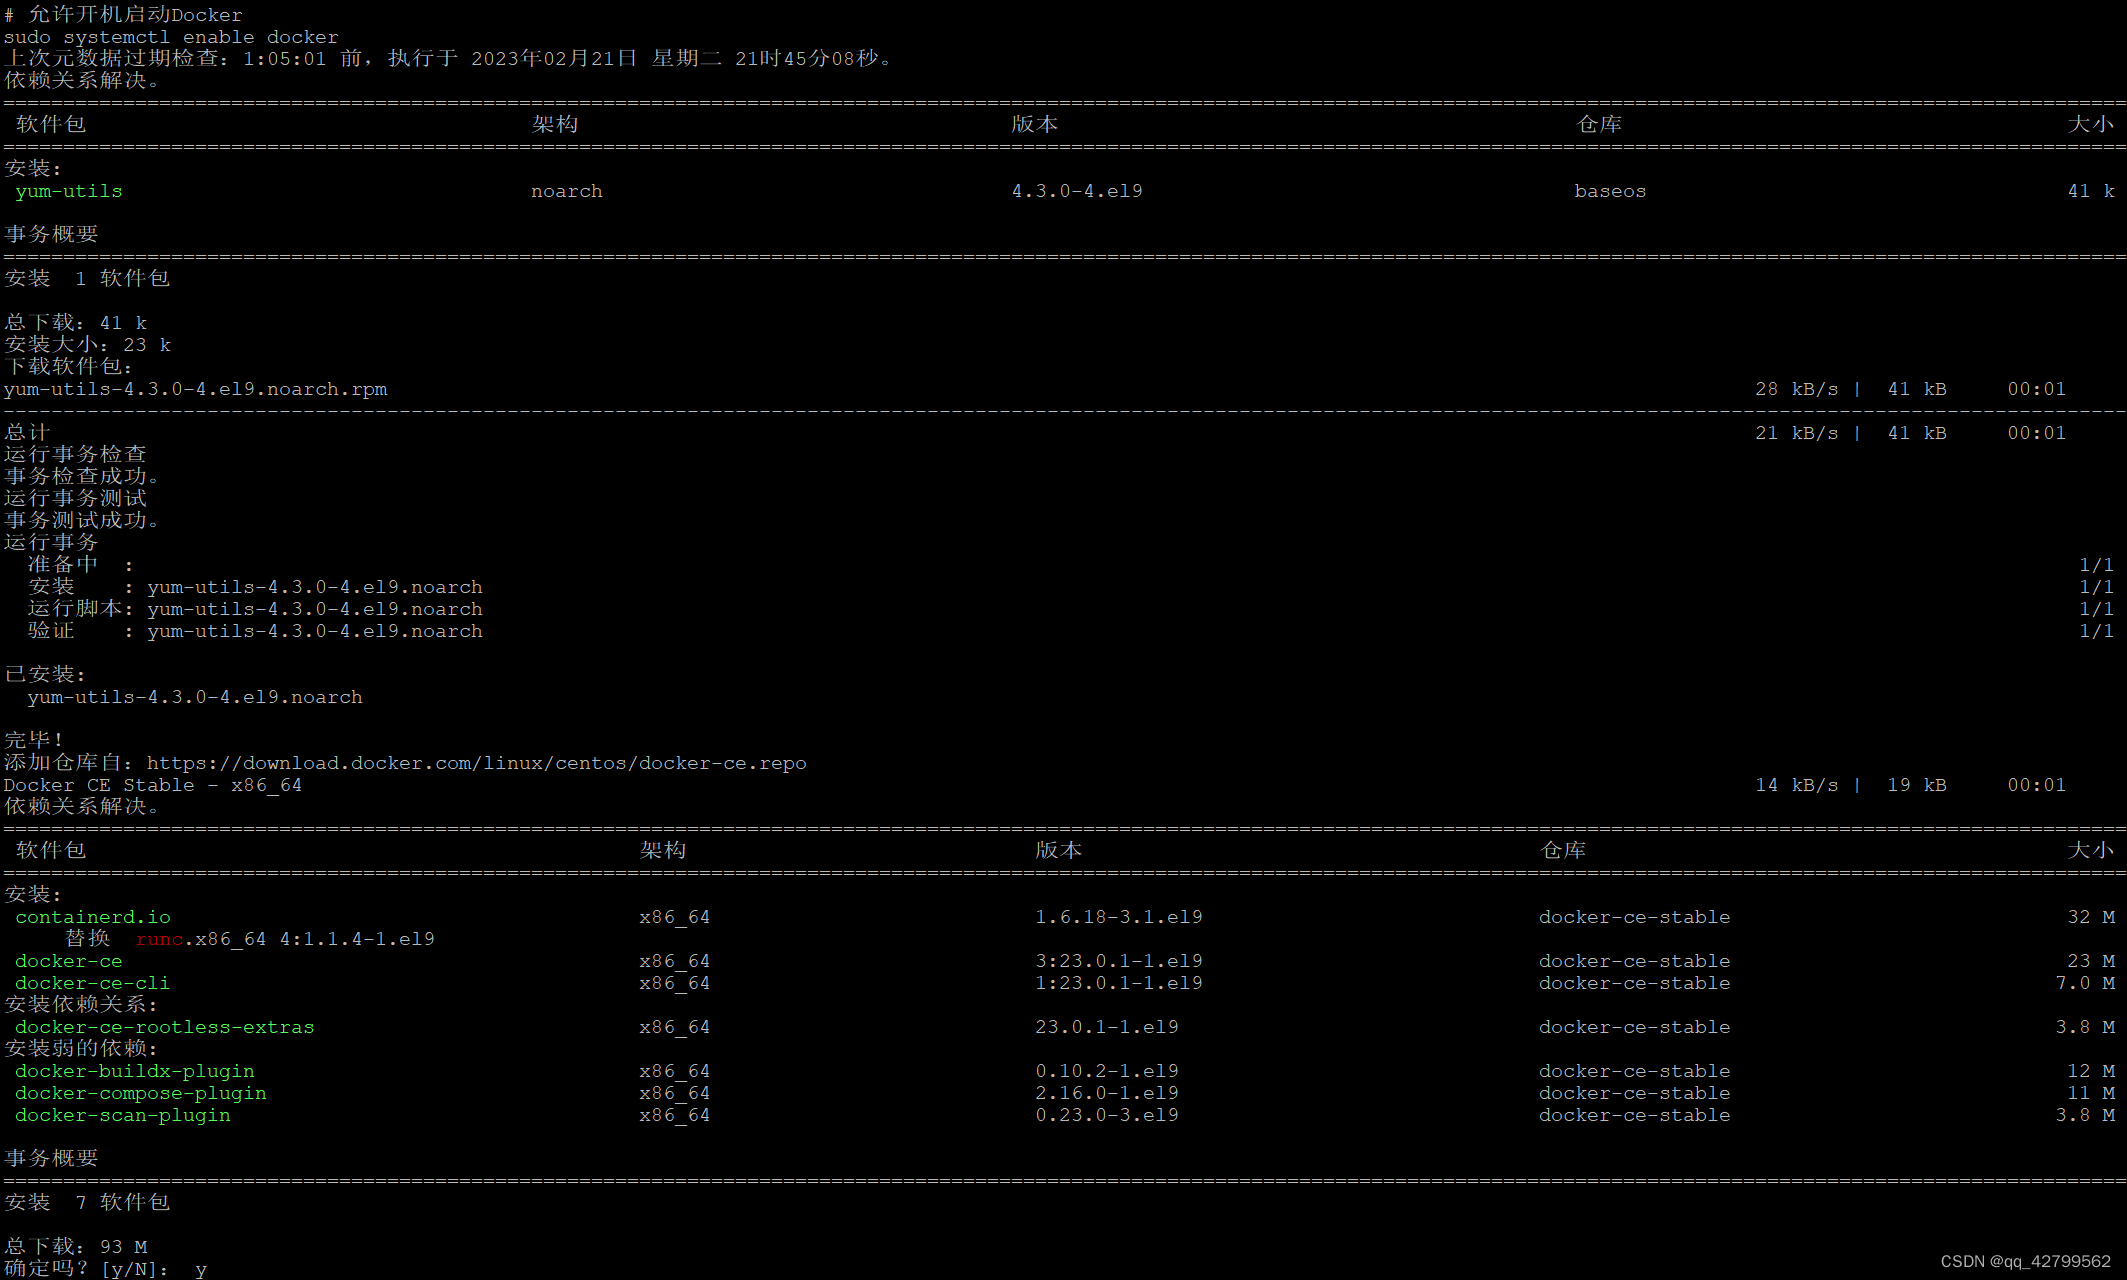Click the '安装 7 软件包' summary line

[87, 1203]
